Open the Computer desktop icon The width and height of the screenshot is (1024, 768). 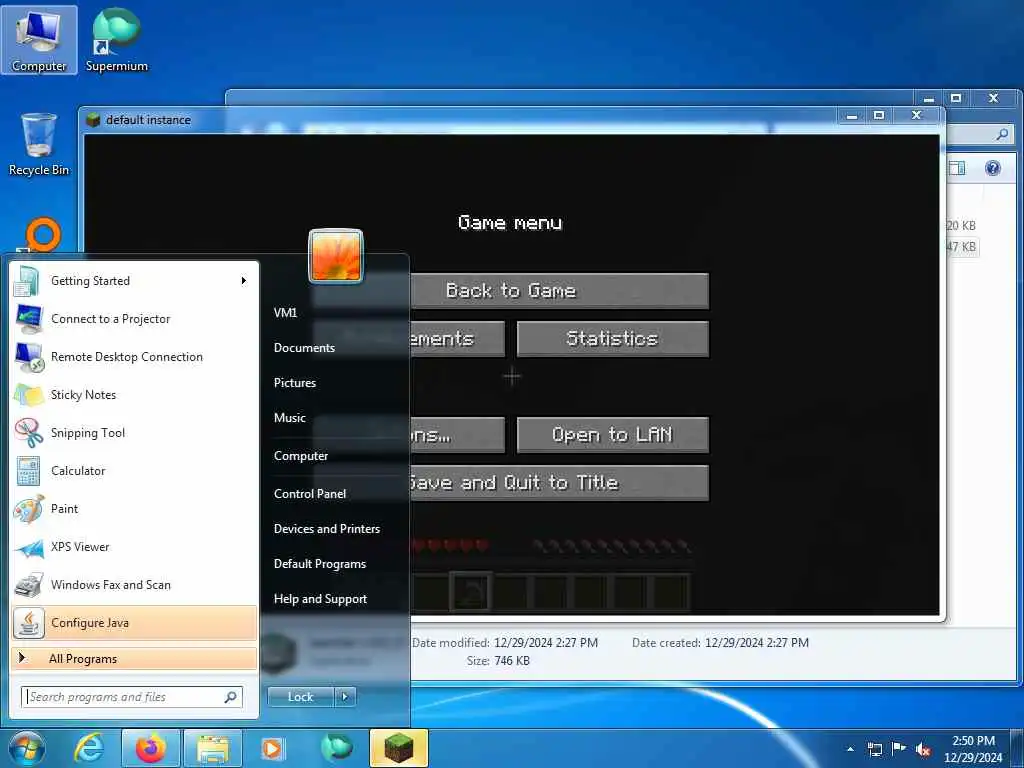(39, 40)
